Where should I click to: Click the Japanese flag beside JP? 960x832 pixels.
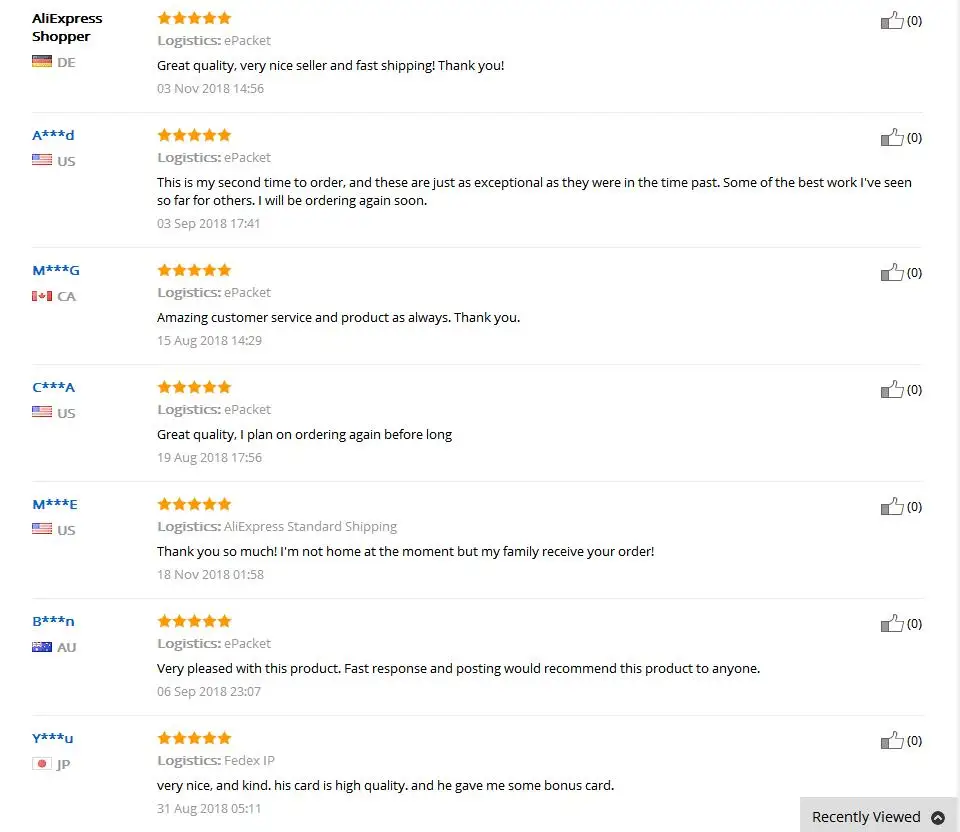tap(42, 763)
